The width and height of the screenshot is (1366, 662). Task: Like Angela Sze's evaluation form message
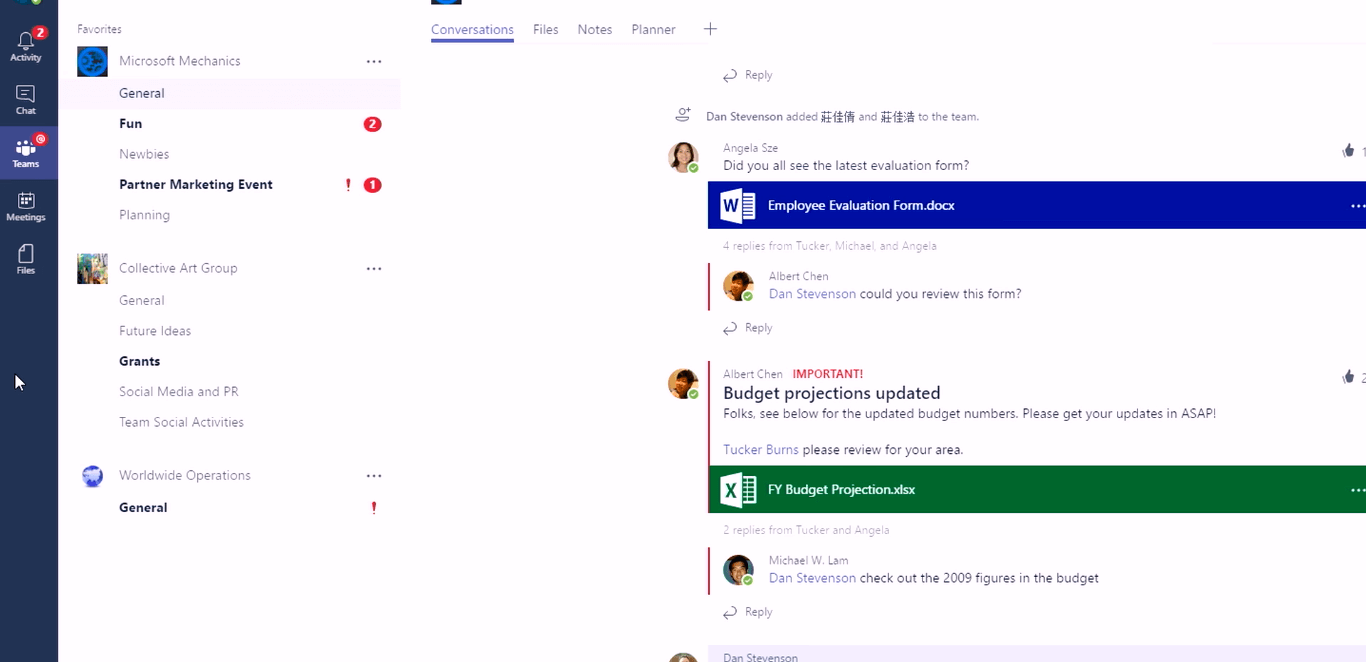[1348, 151]
